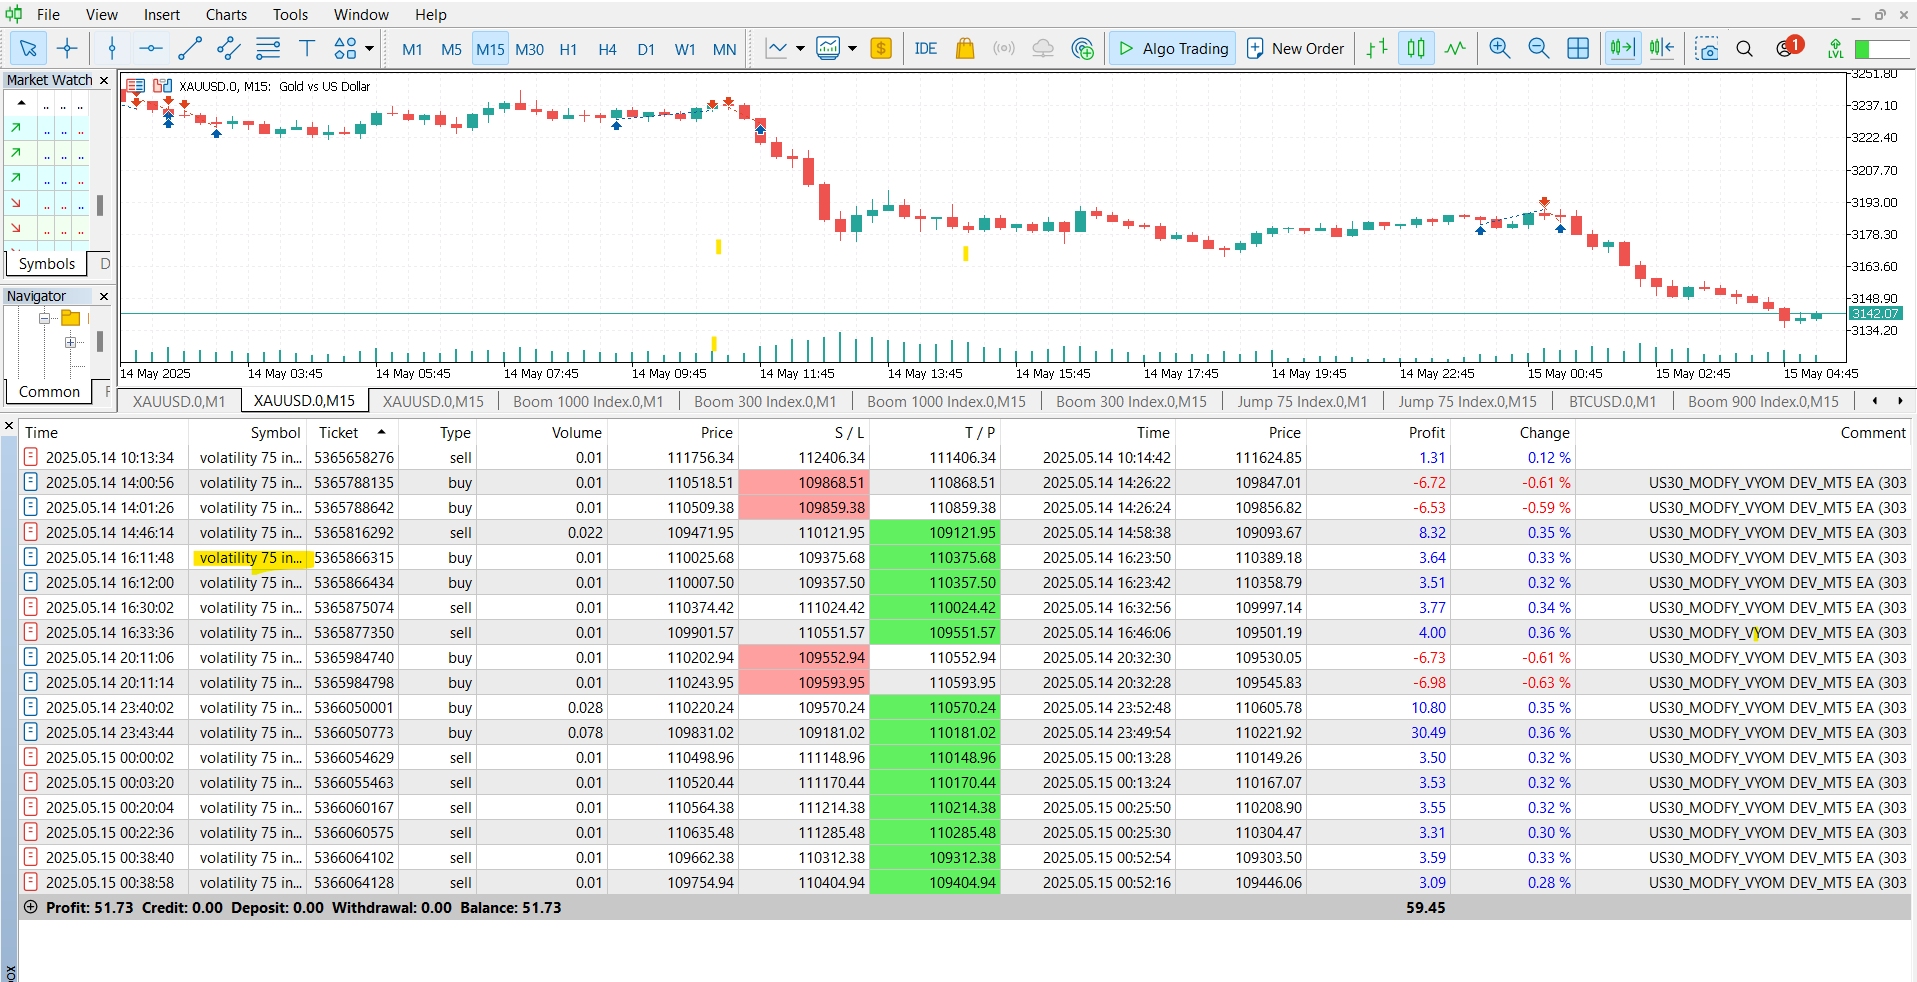Screen dimensions: 1917x982
Task: Toggle chart auto scroll to latest bar
Action: (1622, 48)
